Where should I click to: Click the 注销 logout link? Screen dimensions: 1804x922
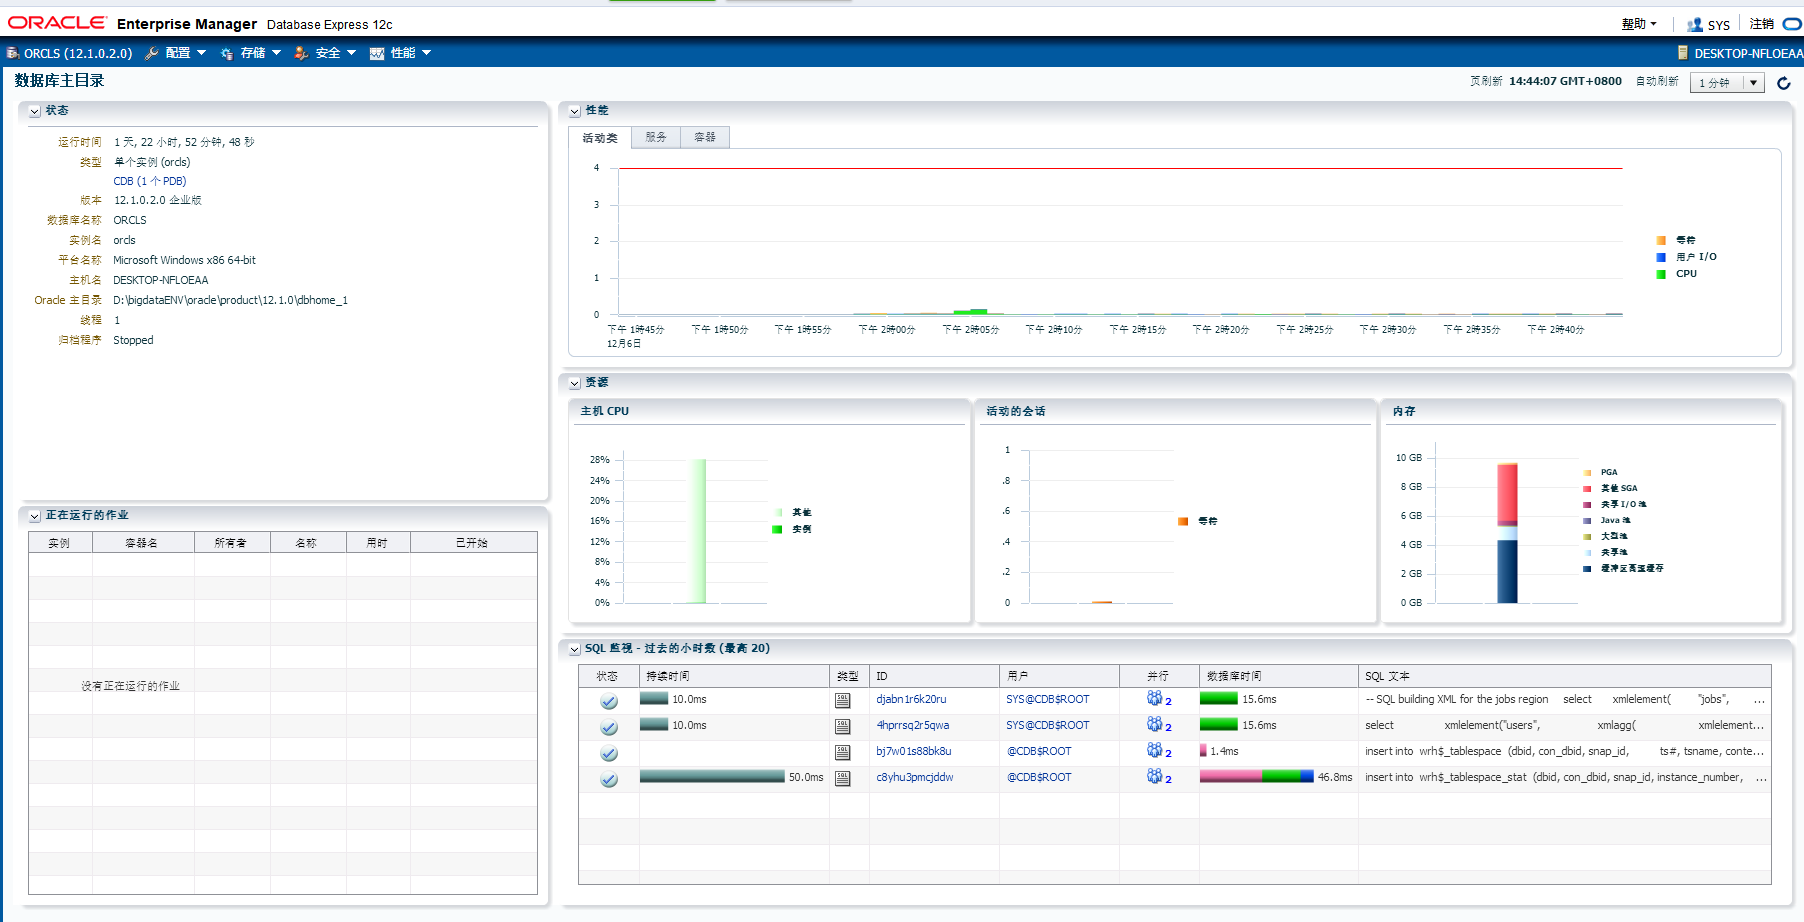[1763, 23]
